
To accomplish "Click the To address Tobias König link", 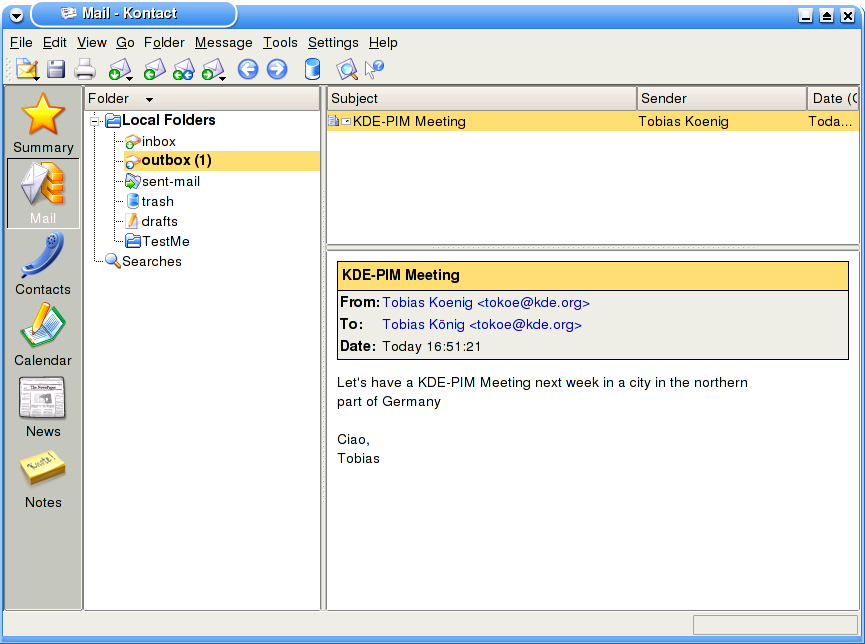I will pyautogui.click(x=482, y=324).
